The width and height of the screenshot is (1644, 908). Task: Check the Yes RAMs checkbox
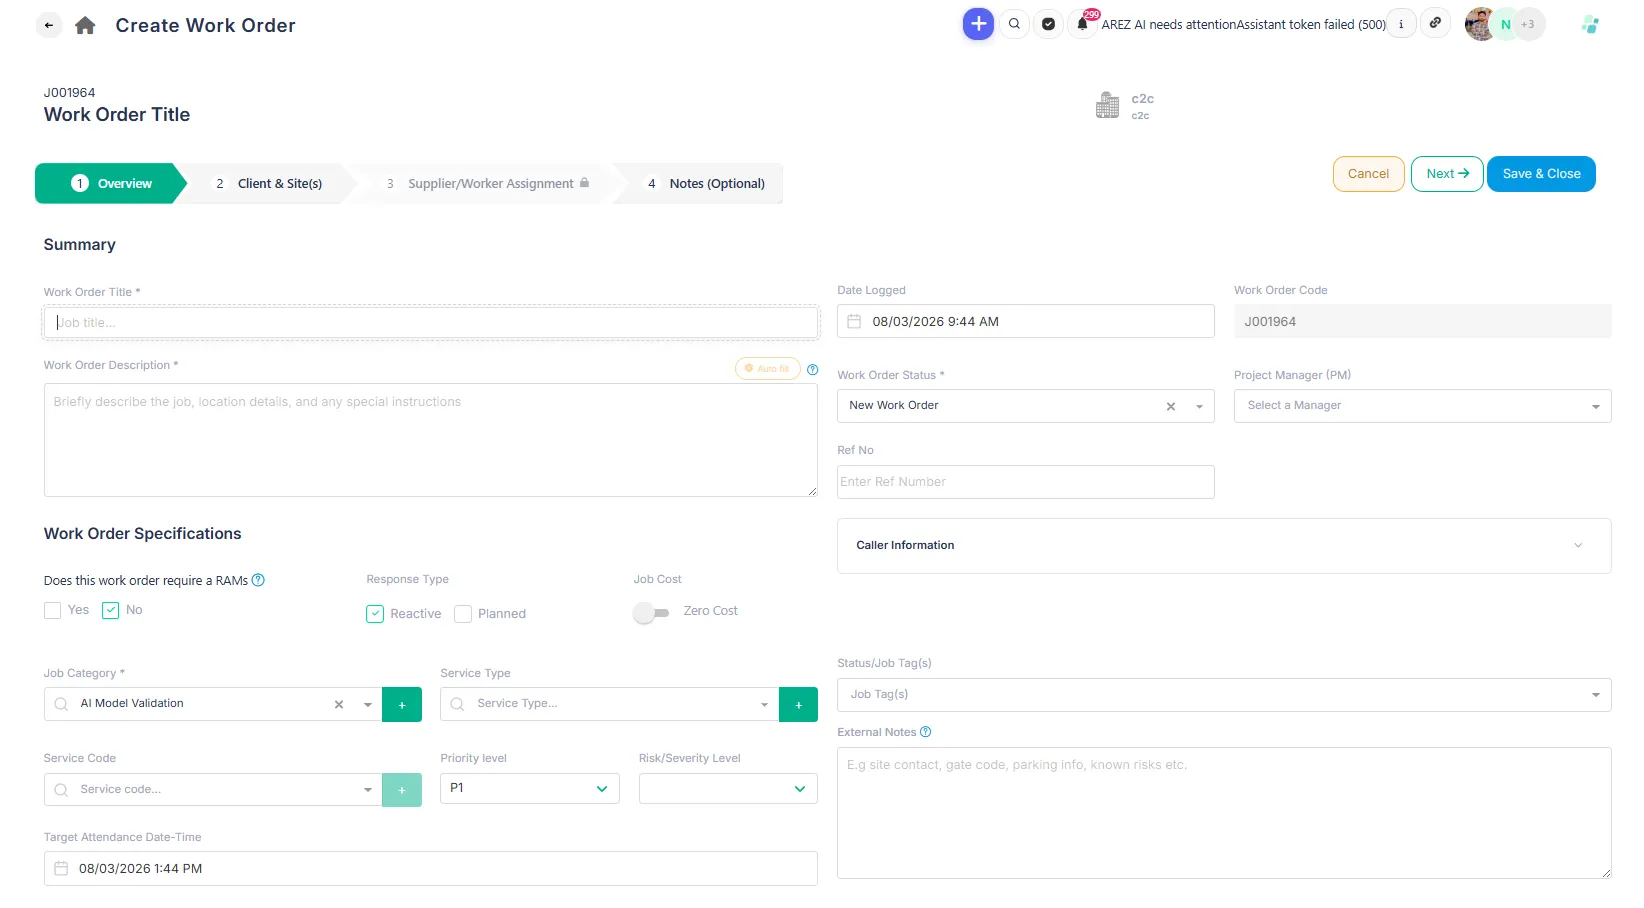[x=53, y=611]
